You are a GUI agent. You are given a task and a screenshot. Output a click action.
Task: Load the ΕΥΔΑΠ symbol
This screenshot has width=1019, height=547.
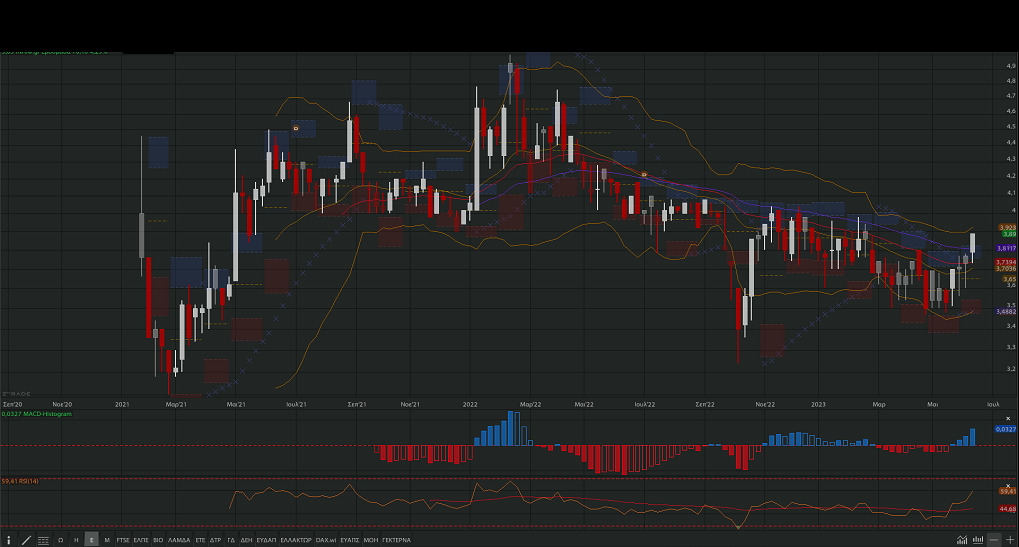266,540
